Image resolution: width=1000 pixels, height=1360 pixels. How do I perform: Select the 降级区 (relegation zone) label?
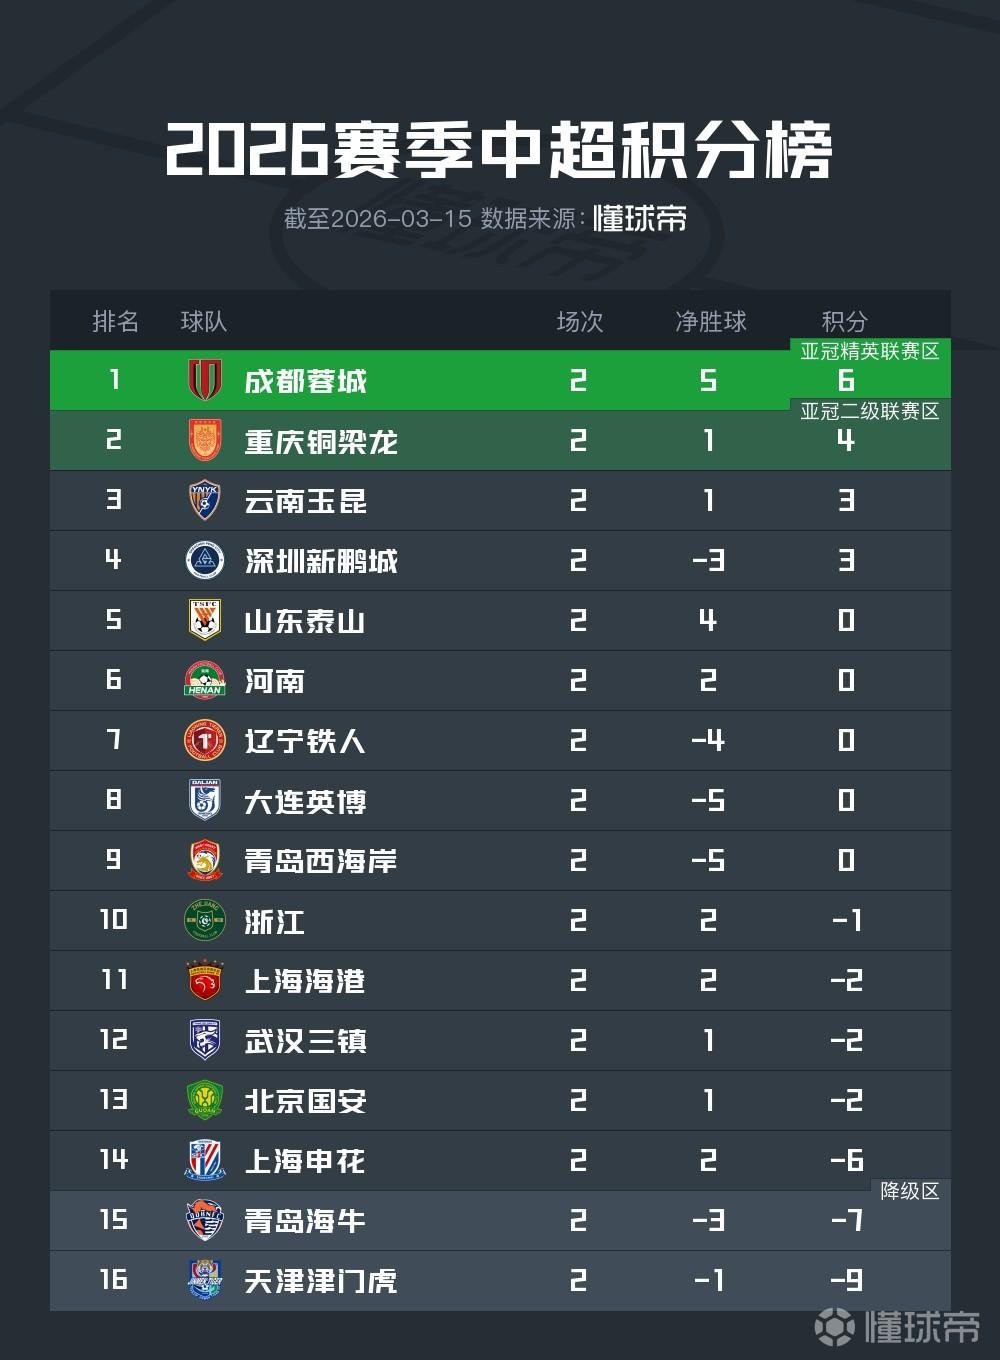pyautogui.click(x=909, y=1191)
